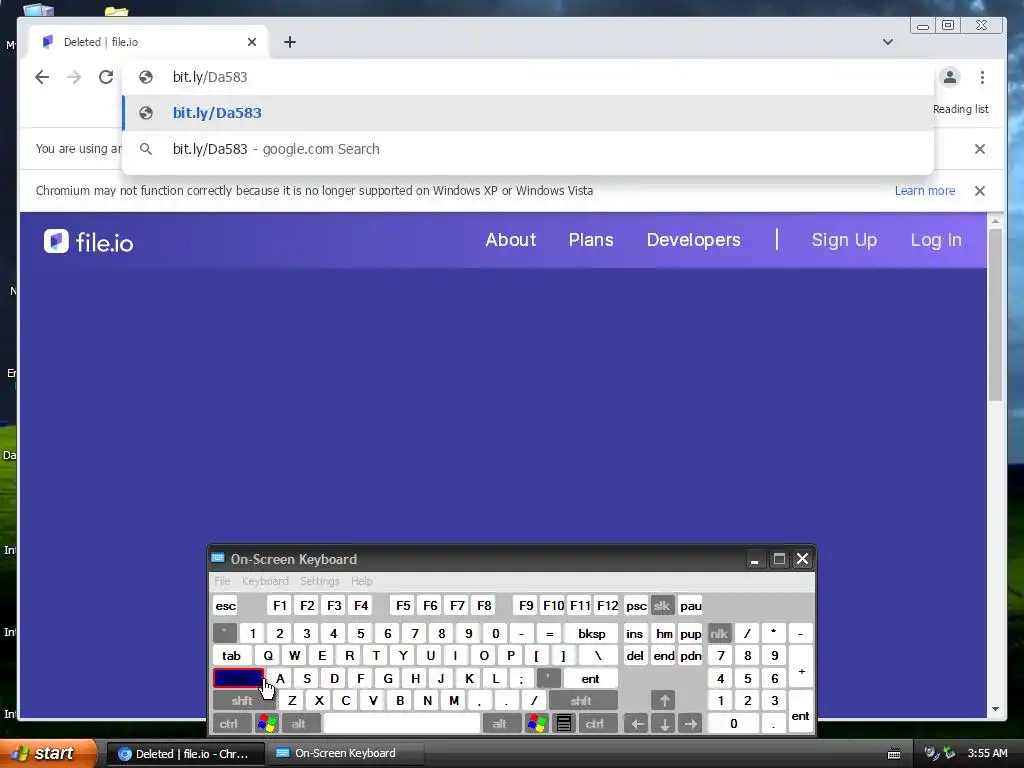Follow the Learn more link
The width and height of the screenshot is (1024, 768).
click(x=925, y=191)
